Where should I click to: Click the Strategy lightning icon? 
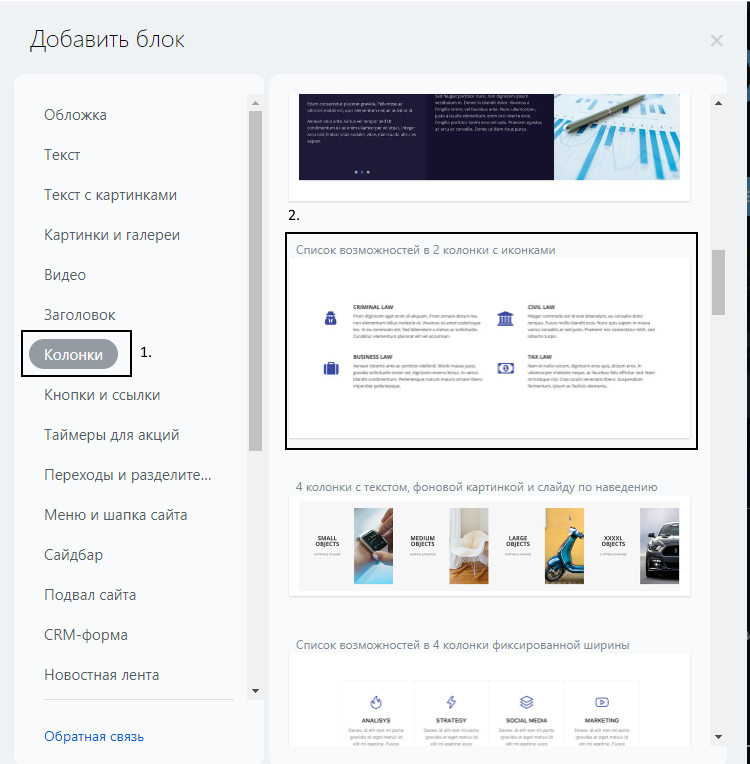(451, 702)
